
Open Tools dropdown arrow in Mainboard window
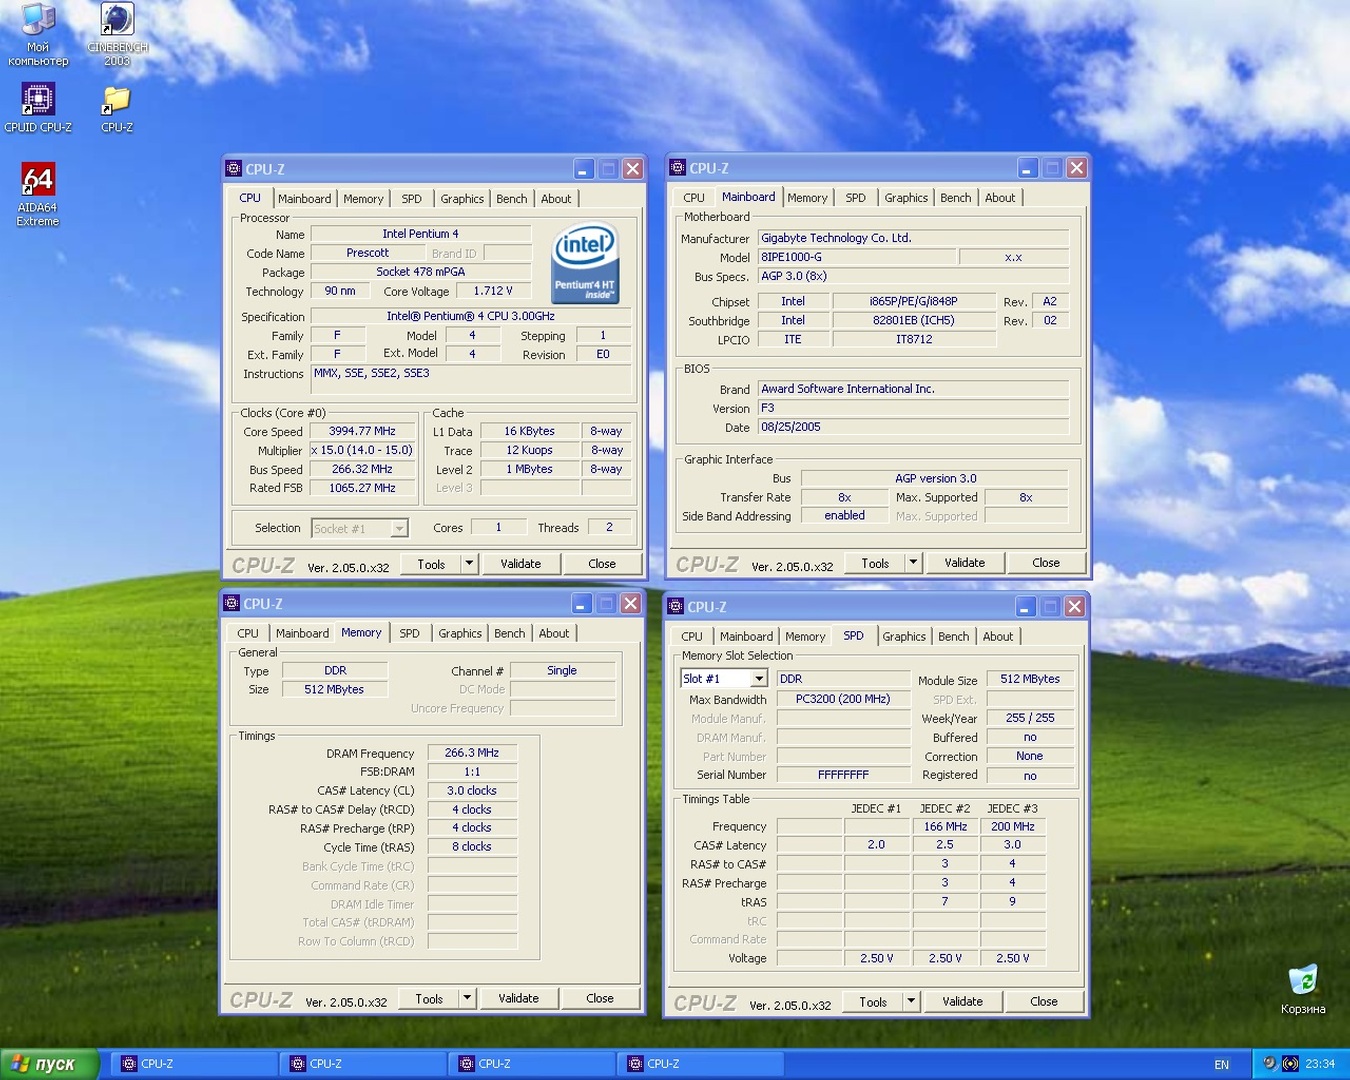point(912,563)
